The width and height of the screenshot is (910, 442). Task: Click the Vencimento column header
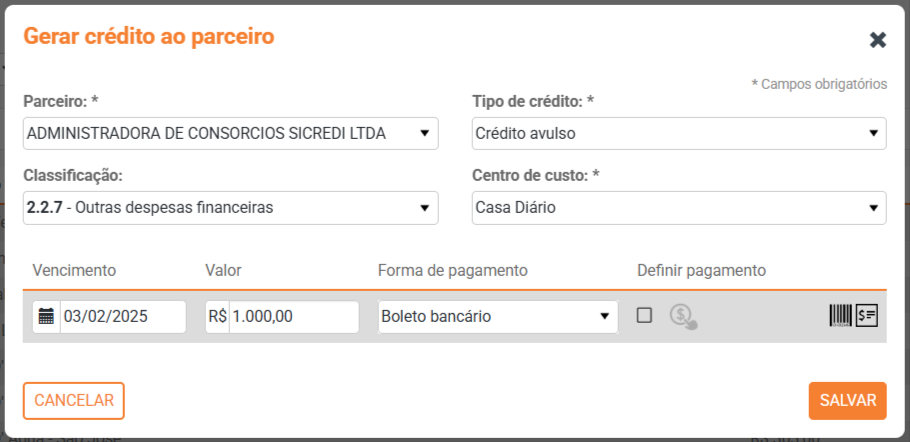point(75,270)
